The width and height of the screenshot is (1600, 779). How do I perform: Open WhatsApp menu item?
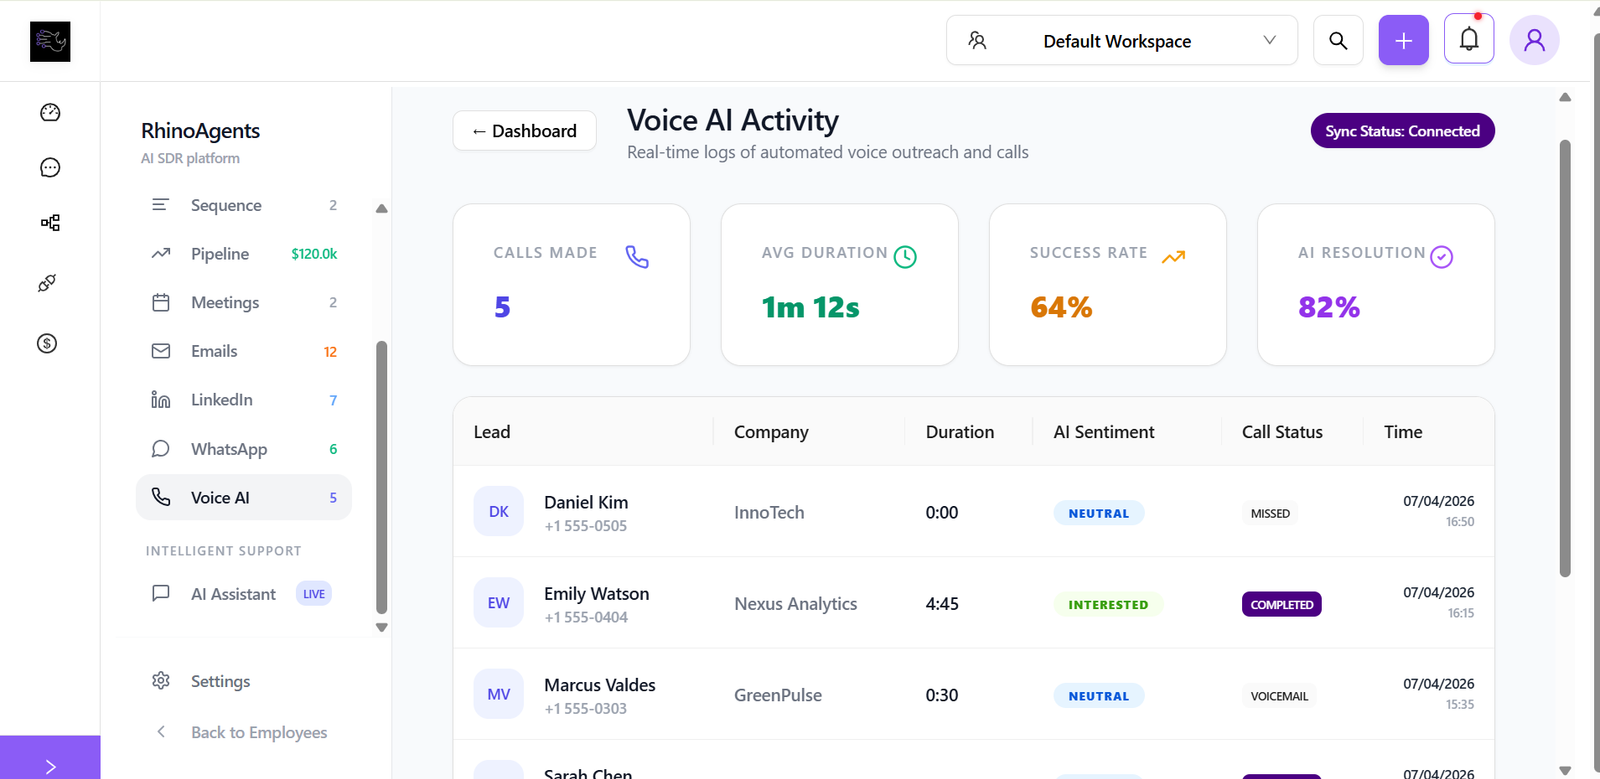tap(244, 449)
